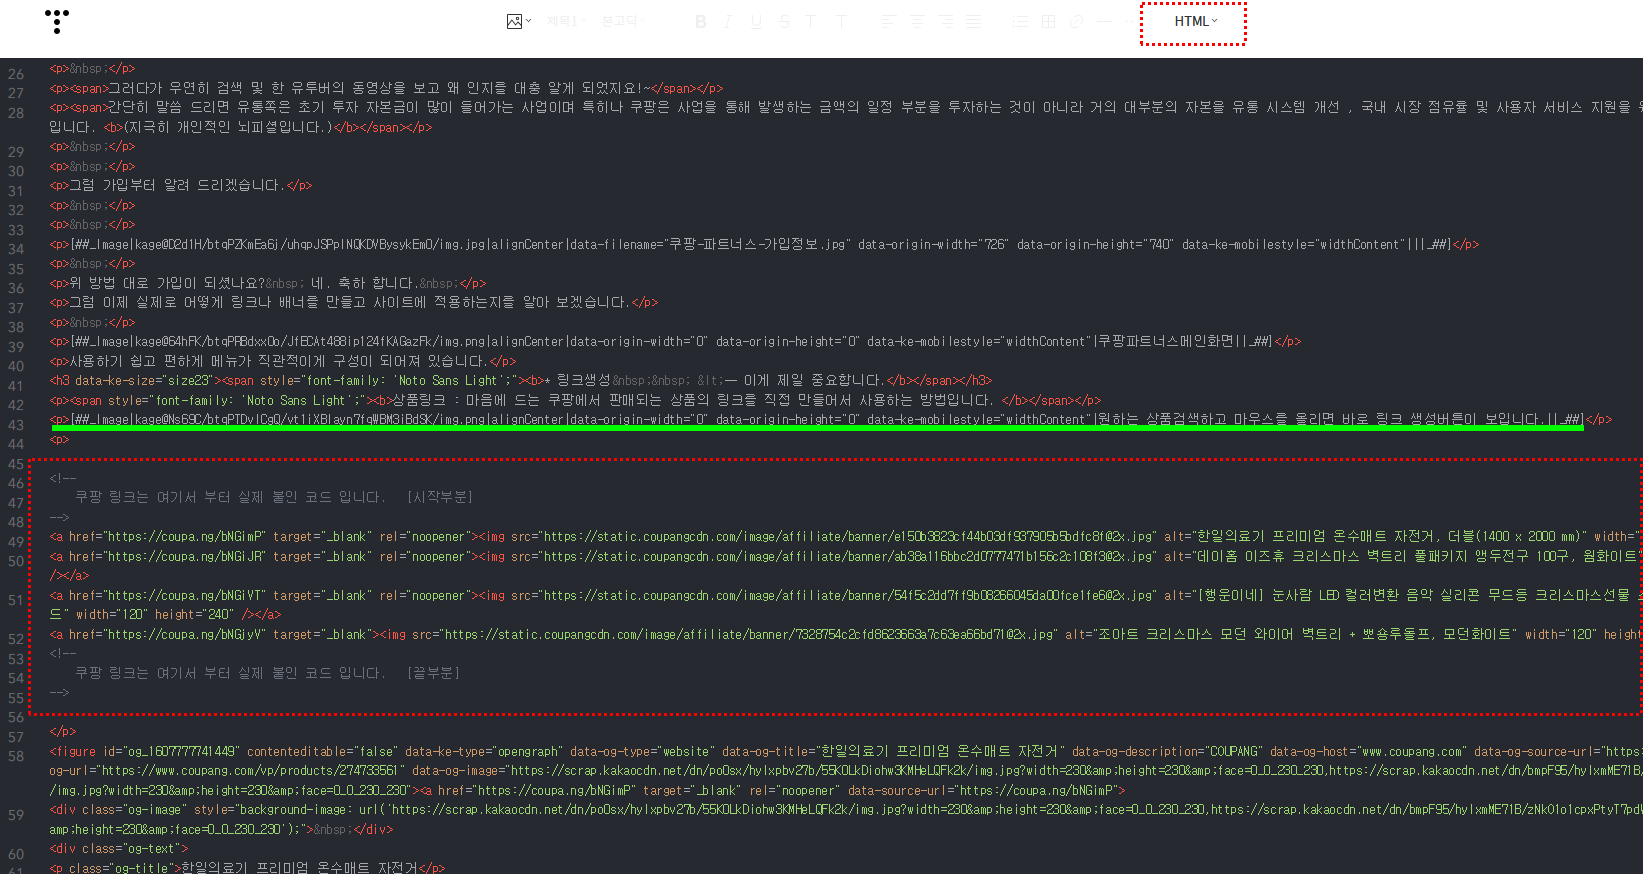Click line number 43 in the gutter
Screen dimensions: 1643x874
click(16, 425)
